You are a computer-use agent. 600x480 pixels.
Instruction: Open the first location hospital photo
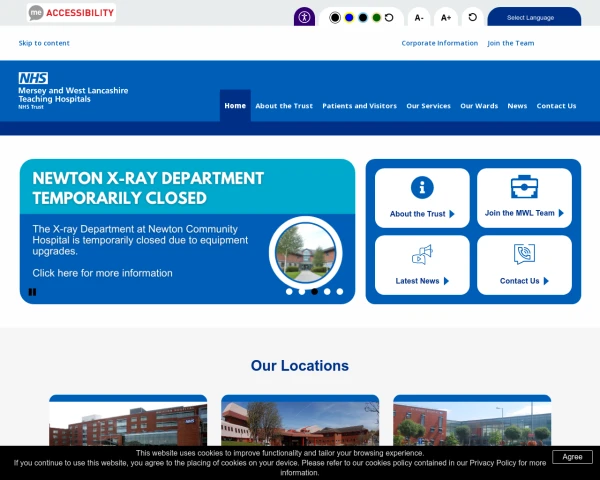coord(128,423)
